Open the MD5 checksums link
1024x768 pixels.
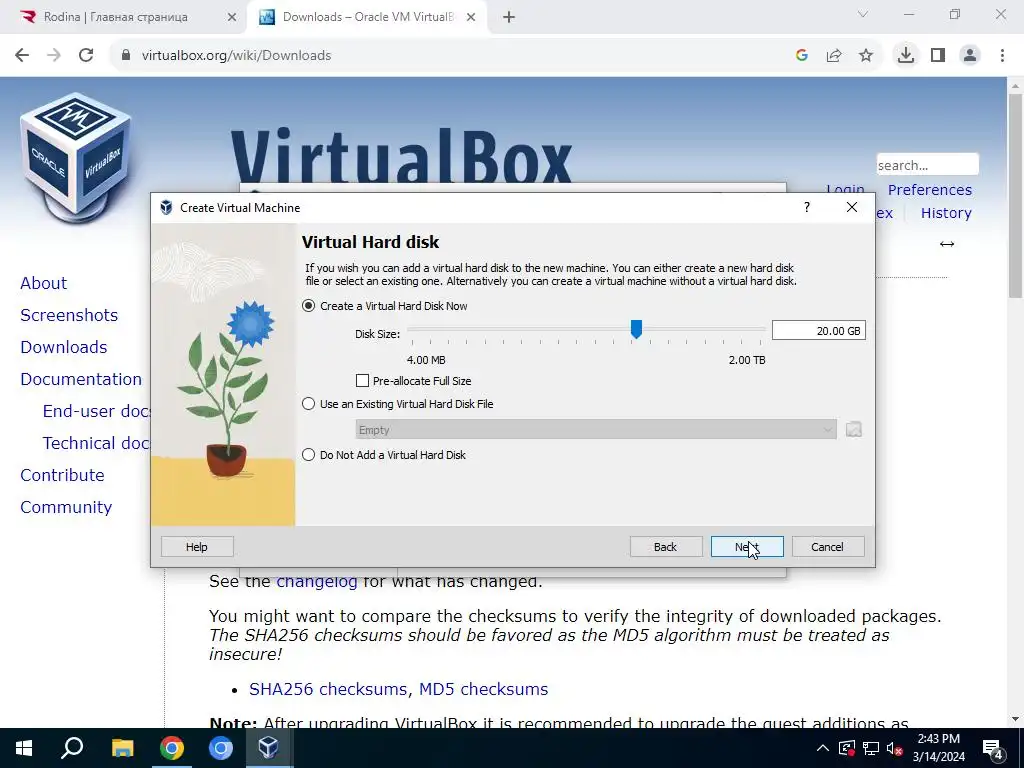click(x=483, y=689)
